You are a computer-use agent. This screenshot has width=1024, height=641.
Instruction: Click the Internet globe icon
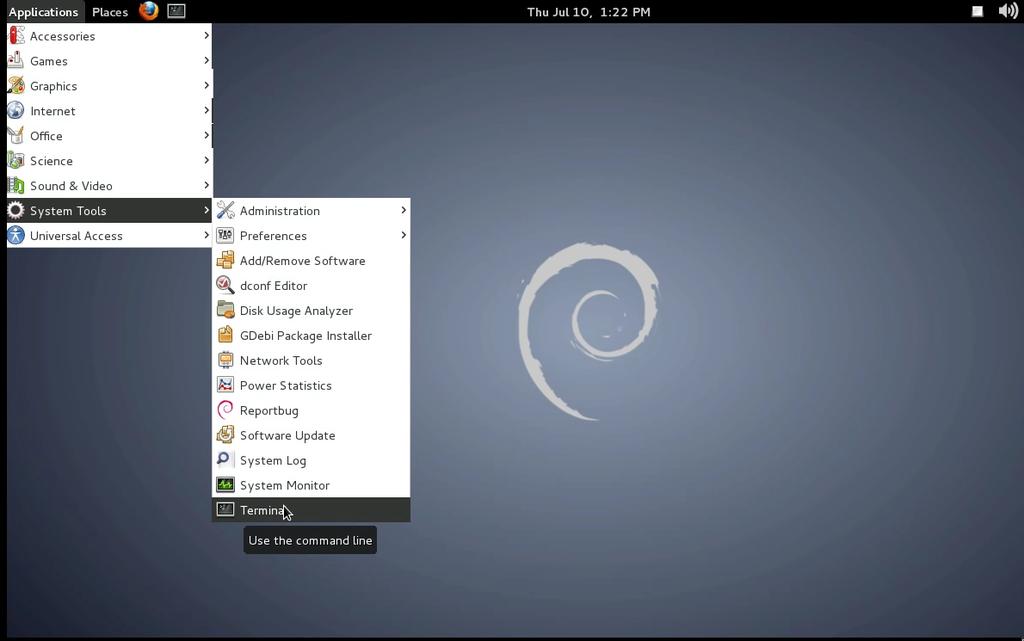pos(16,110)
